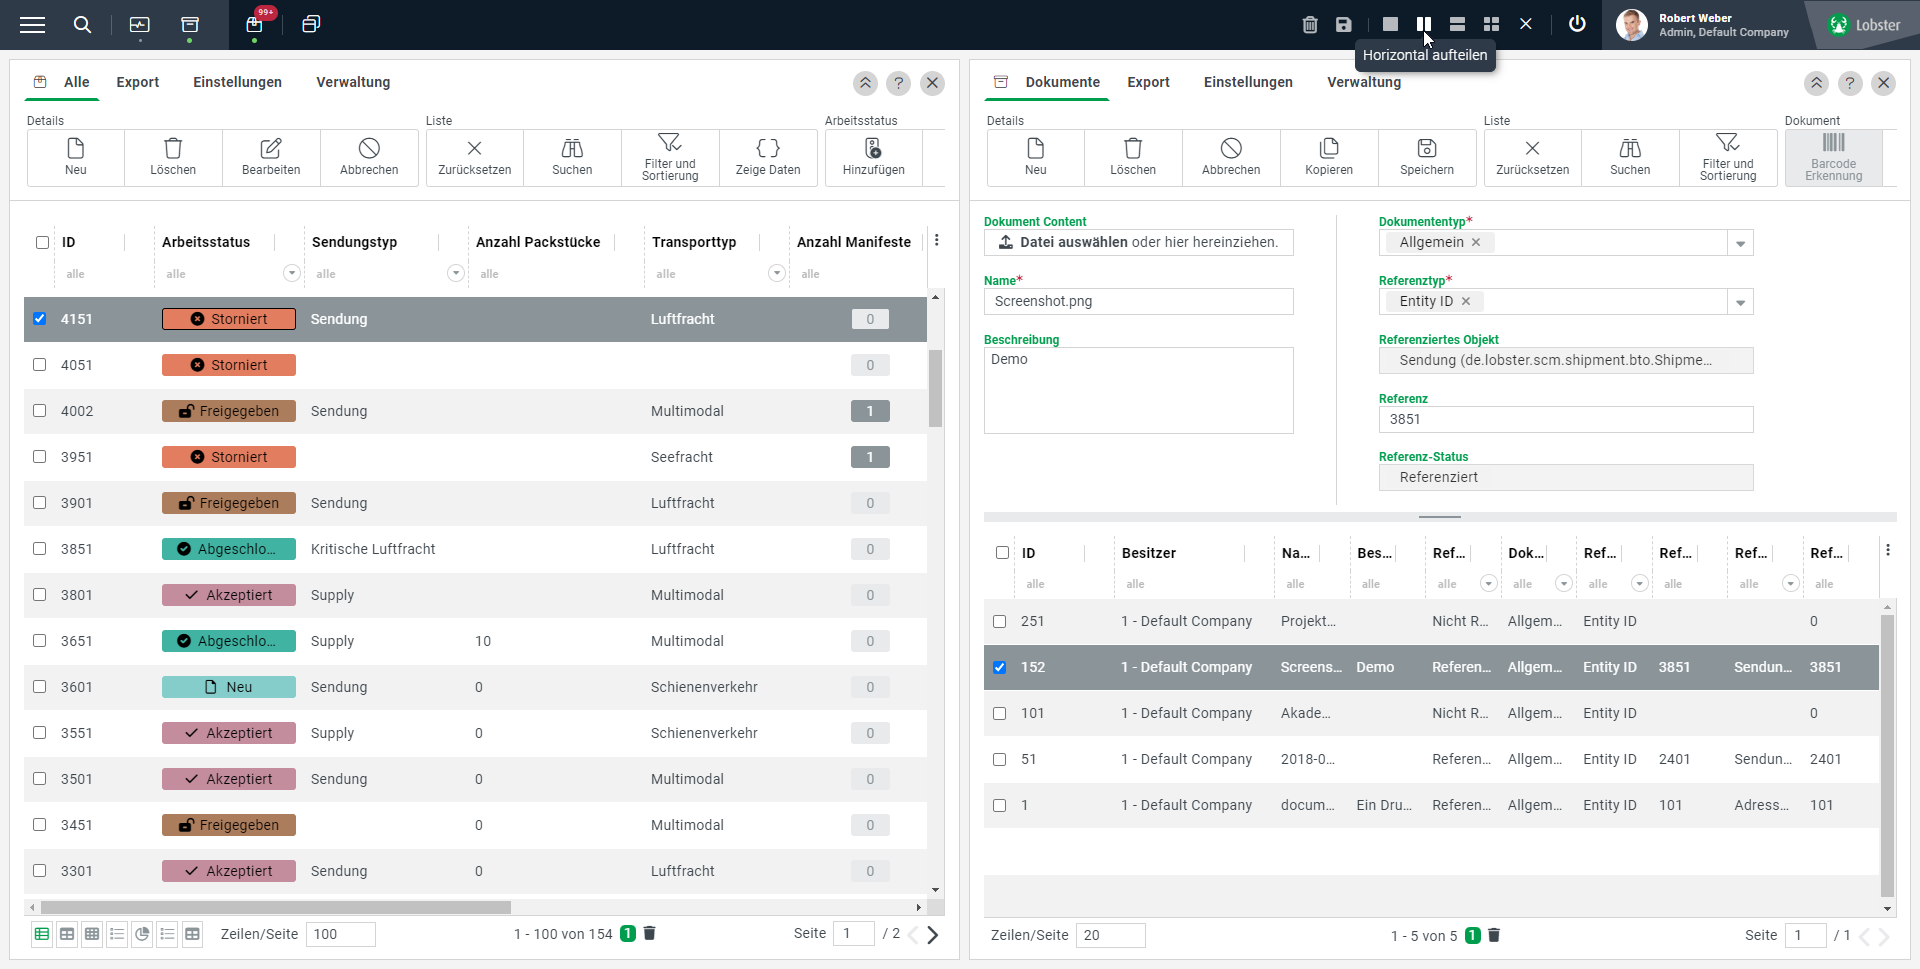Check the checkbox of document 251
Screen dimensions: 1920x969
[1000, 621]
